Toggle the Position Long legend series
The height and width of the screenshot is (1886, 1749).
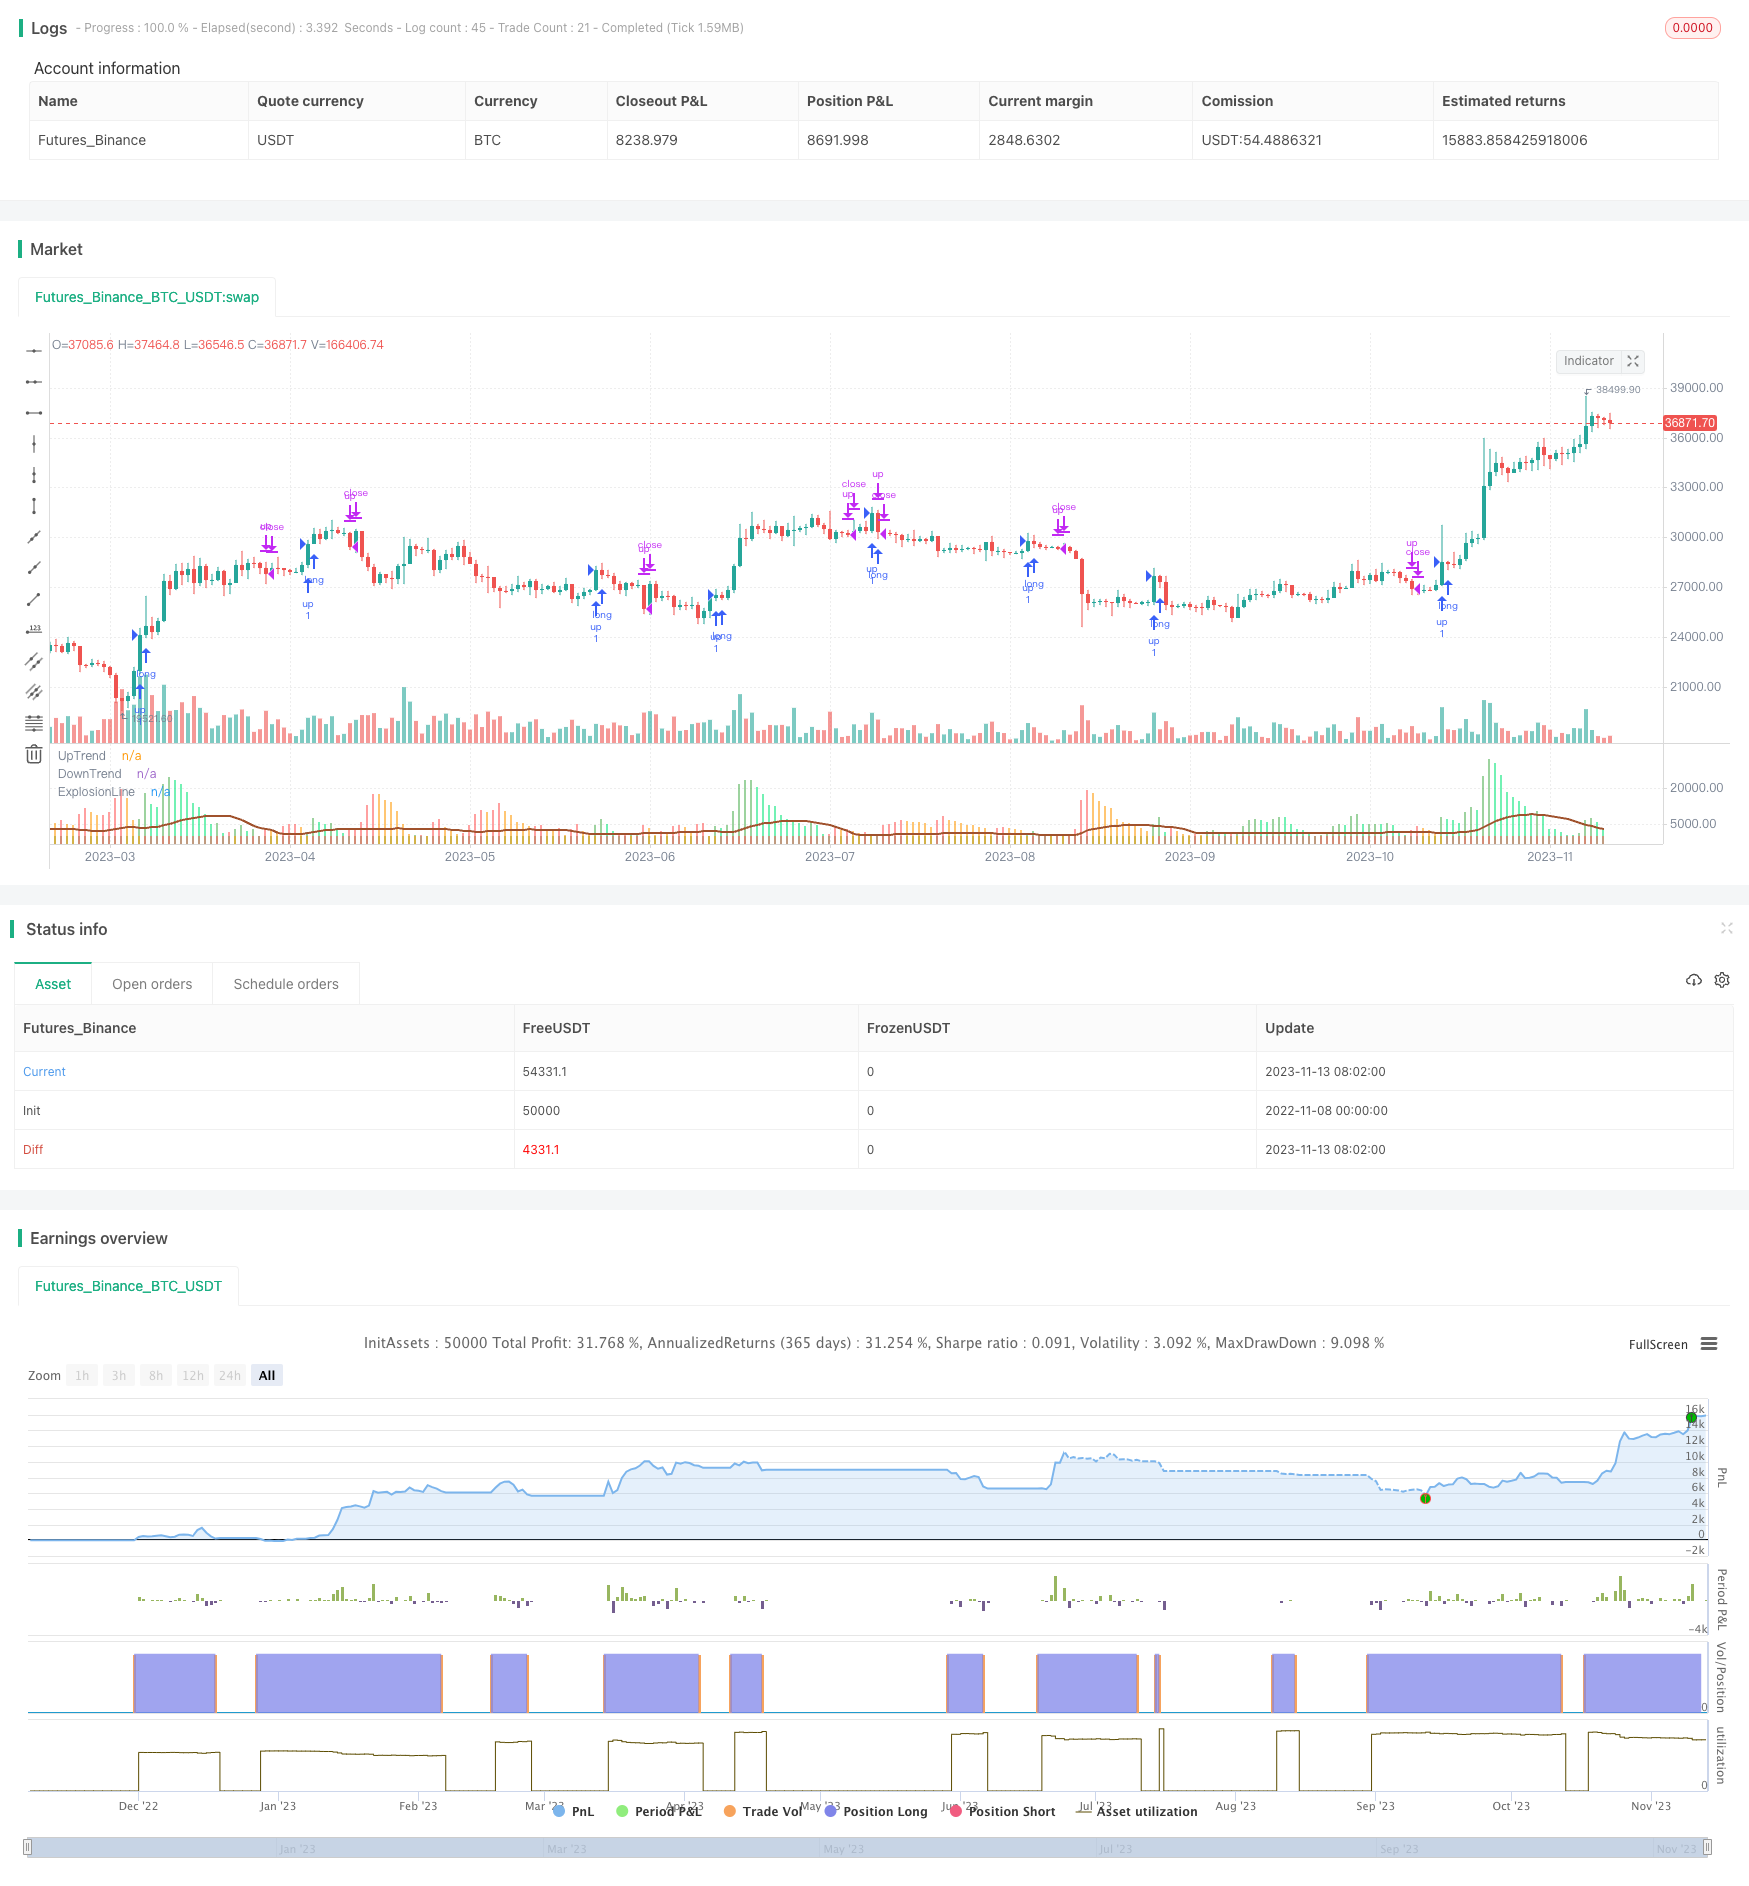tap(876, 1811)
